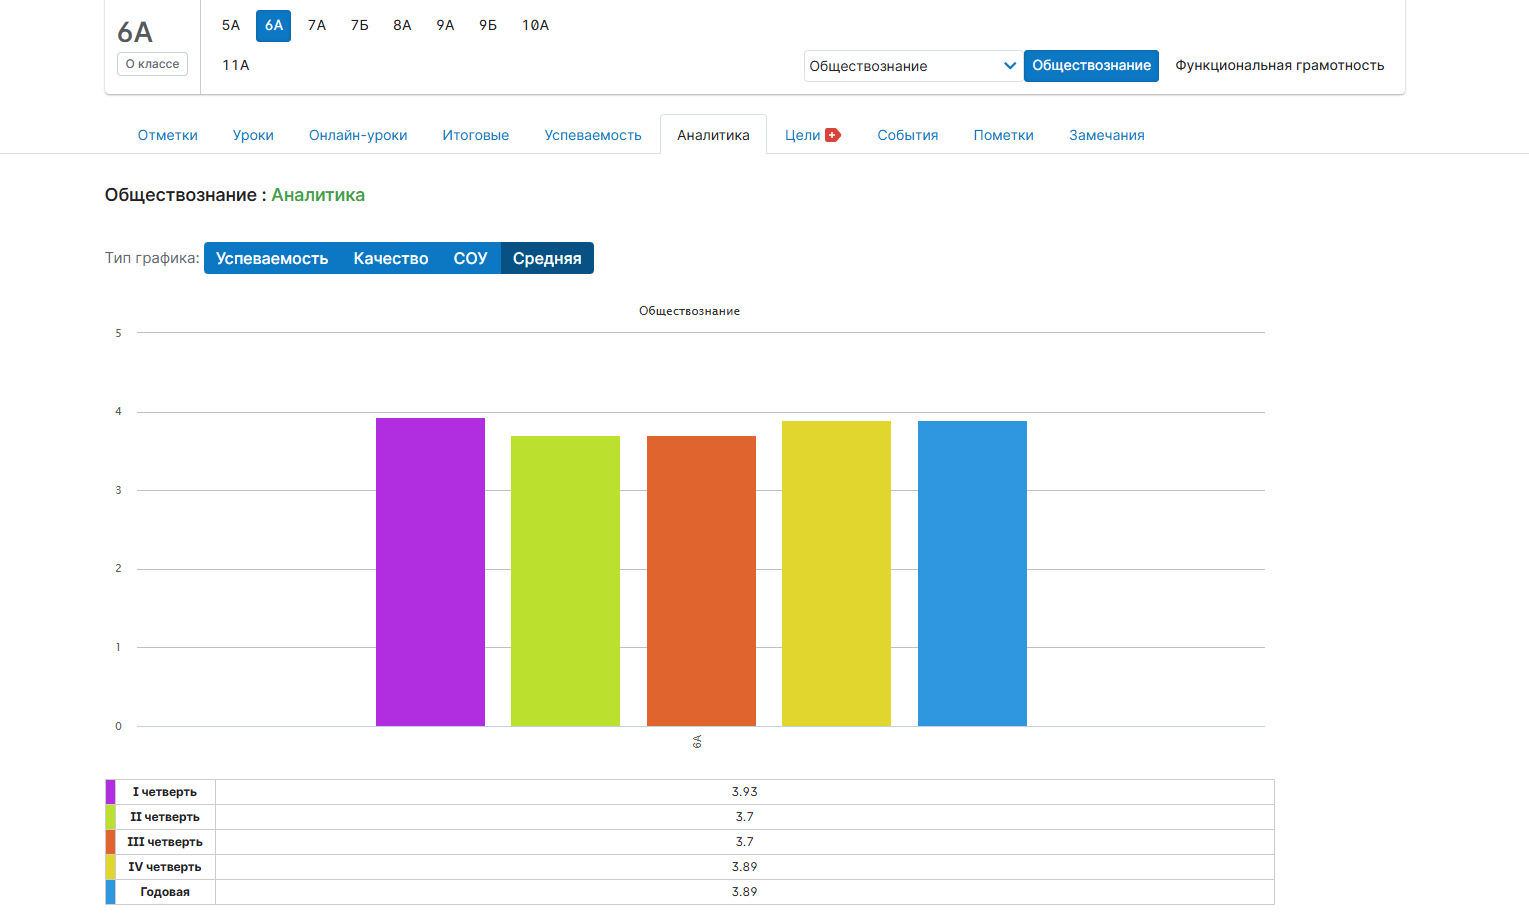This screenshot has width=1529, height=913.
Task: Click the yellow IV четверть bar
Action: [836, 573]
